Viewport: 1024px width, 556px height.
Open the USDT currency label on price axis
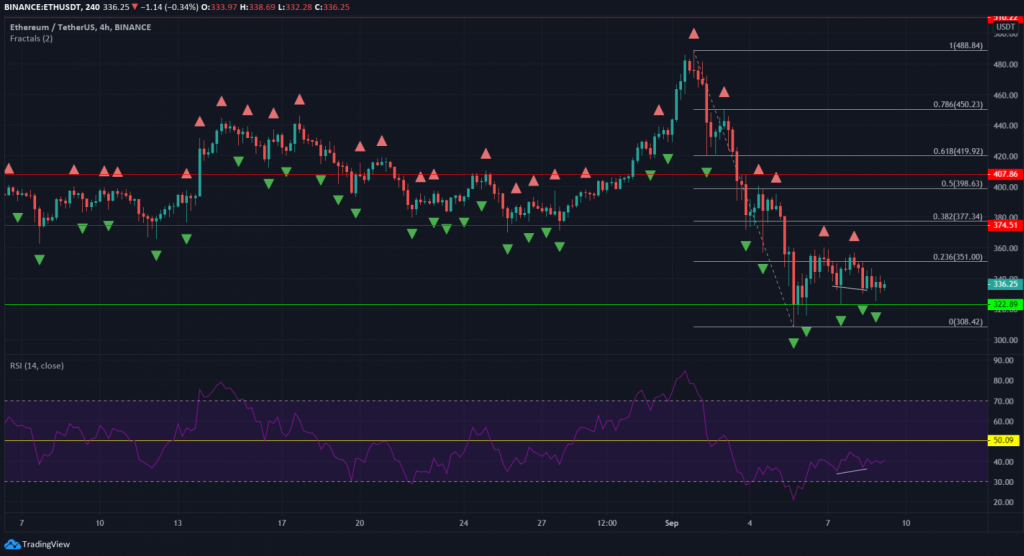tap(1005, 27)
